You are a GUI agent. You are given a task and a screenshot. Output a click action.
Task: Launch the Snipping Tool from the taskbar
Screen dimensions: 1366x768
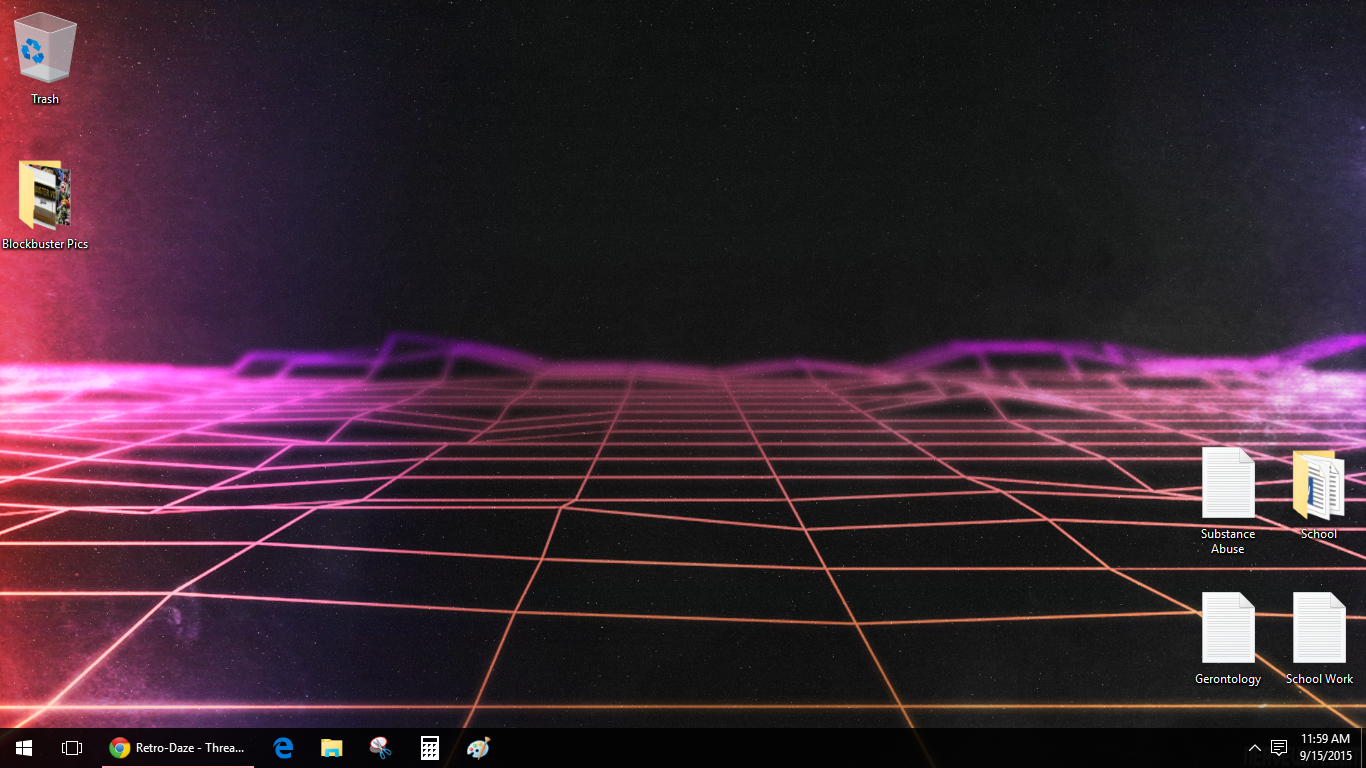380,748
